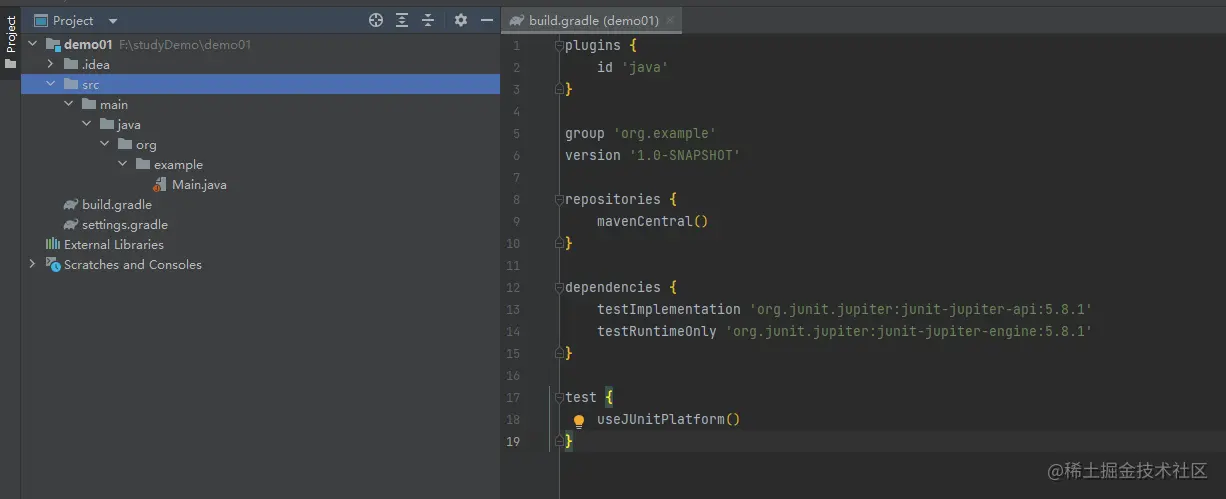Collapse the main folder chevron
Image resolution: width=1226 pixels, height=499 pixels.
(x=69, y=104)
